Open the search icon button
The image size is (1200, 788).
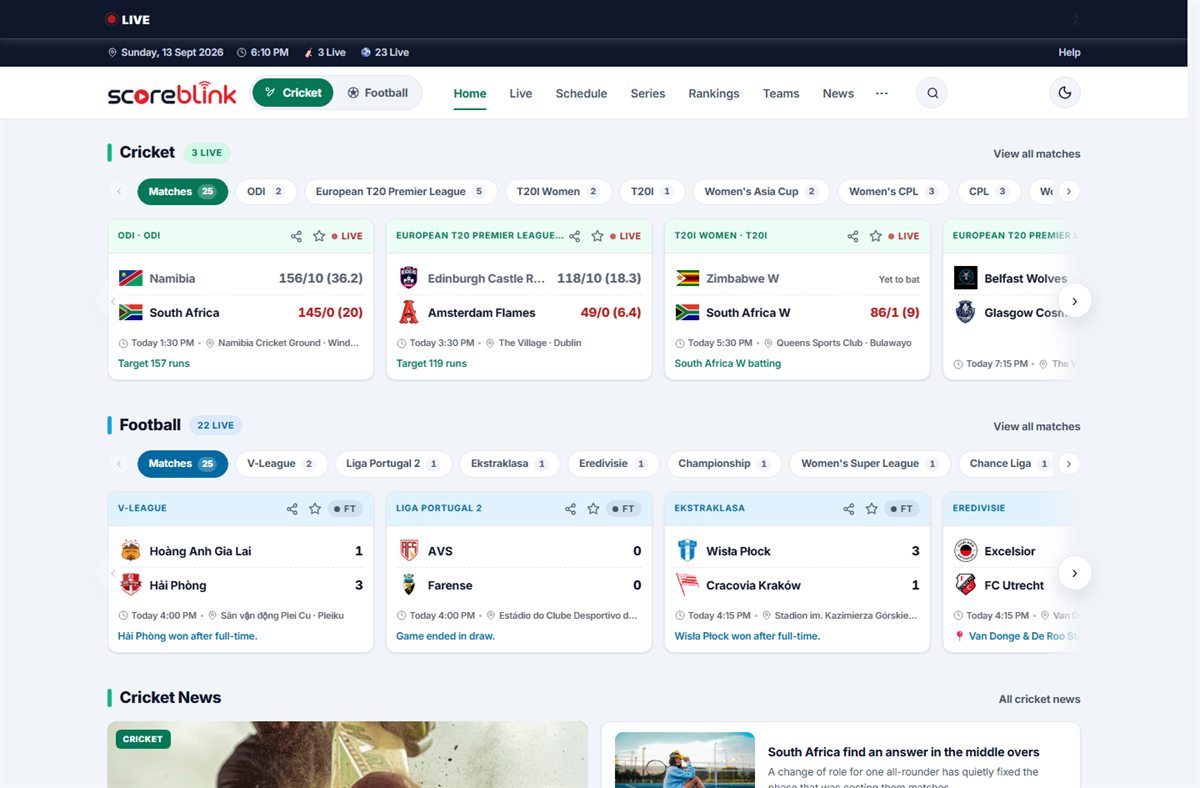click(x=932, y=93)
